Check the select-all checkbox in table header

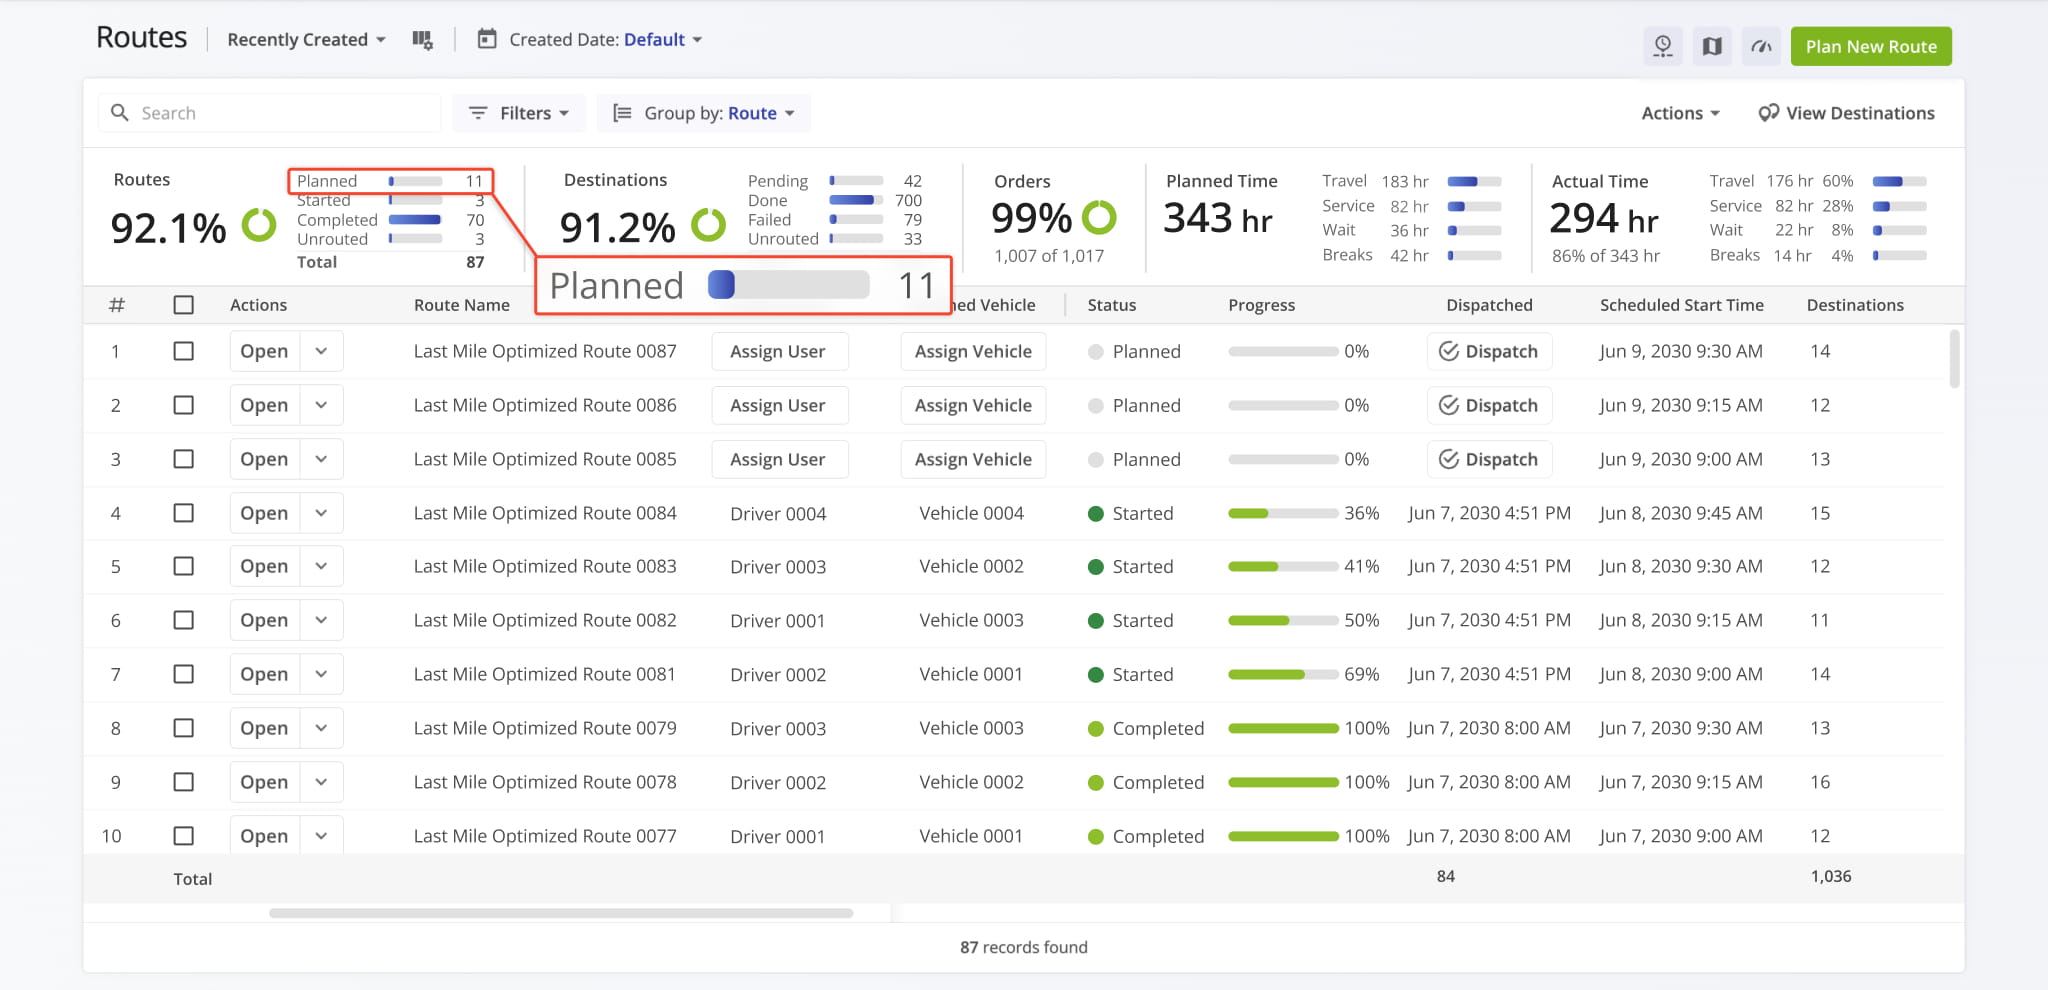click(184, 305)
